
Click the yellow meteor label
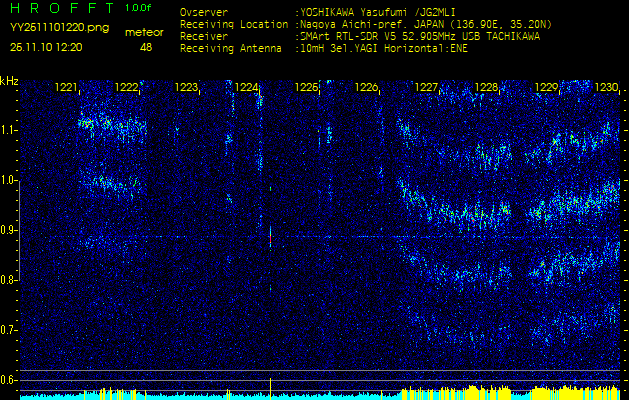[x=146, y=32]
